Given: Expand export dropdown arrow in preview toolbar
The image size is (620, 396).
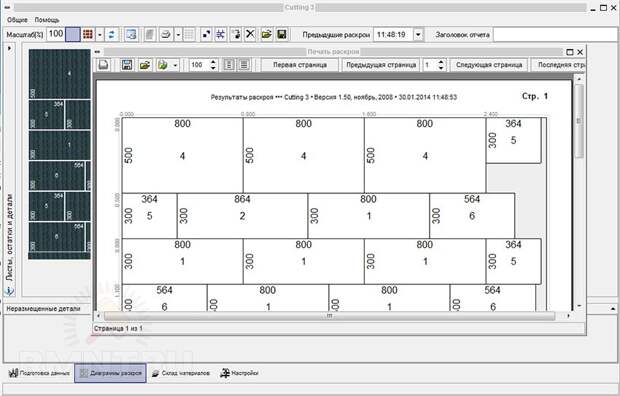Looking at the screenshot, I should (x=175, y=65).
